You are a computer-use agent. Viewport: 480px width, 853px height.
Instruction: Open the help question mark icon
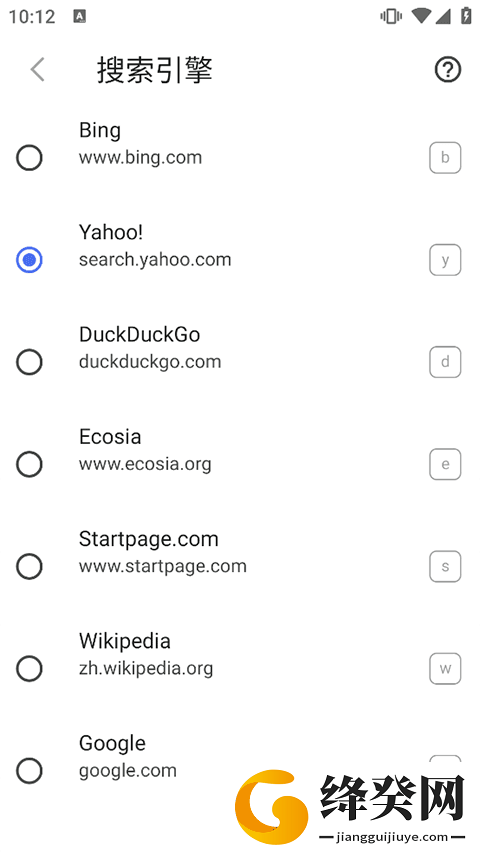coord(447,70)
